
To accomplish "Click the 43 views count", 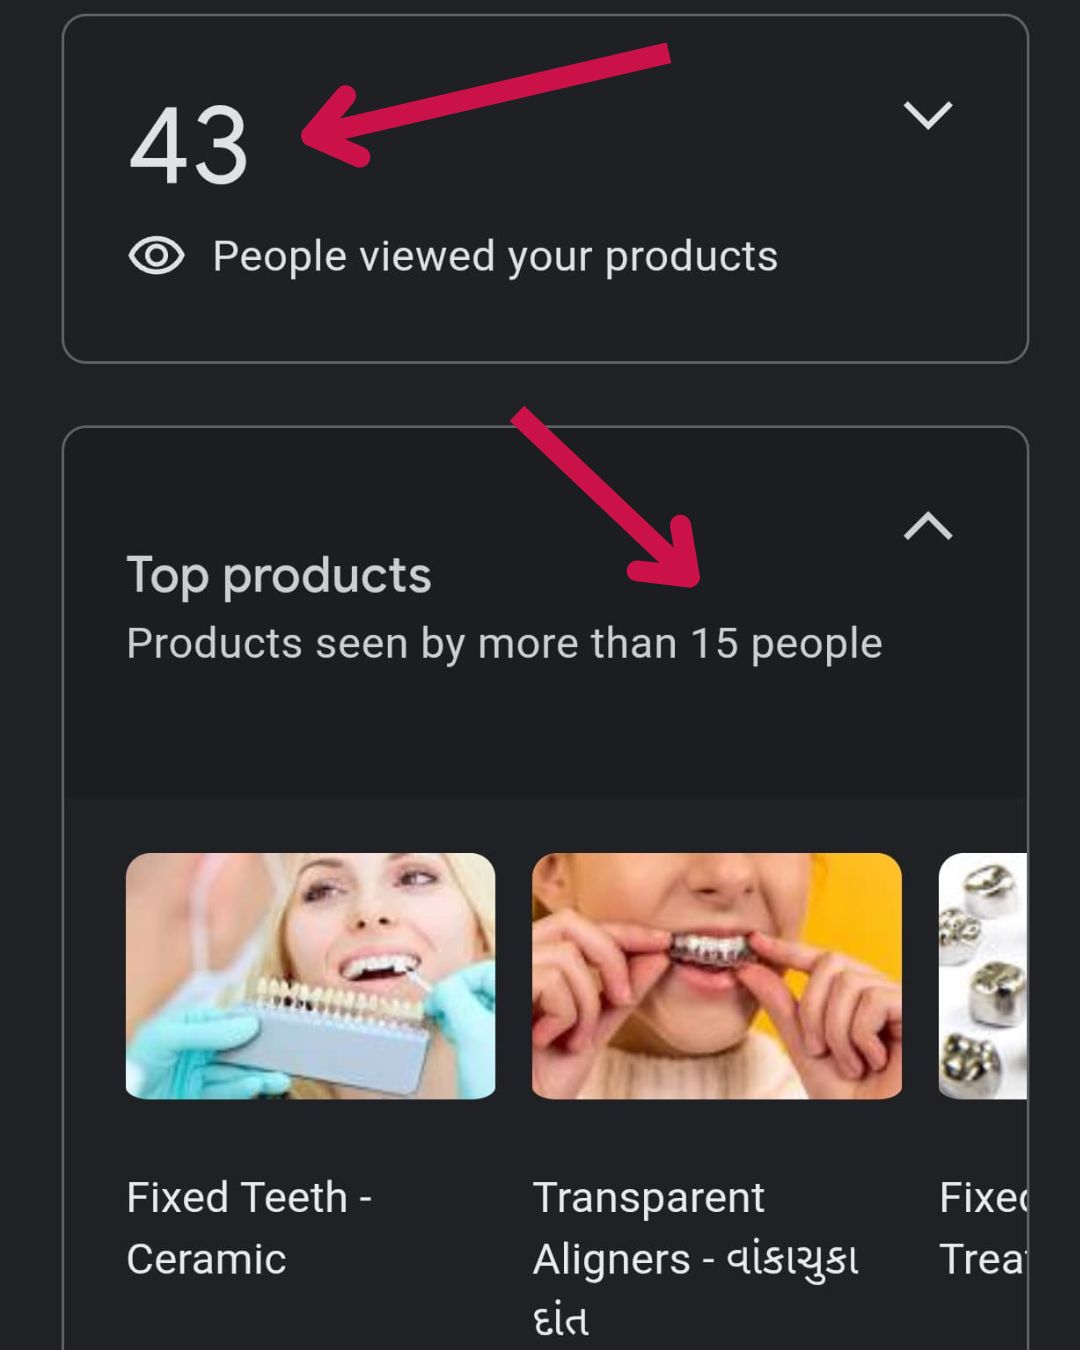I will pyautogui.click(x=188, y=147).
